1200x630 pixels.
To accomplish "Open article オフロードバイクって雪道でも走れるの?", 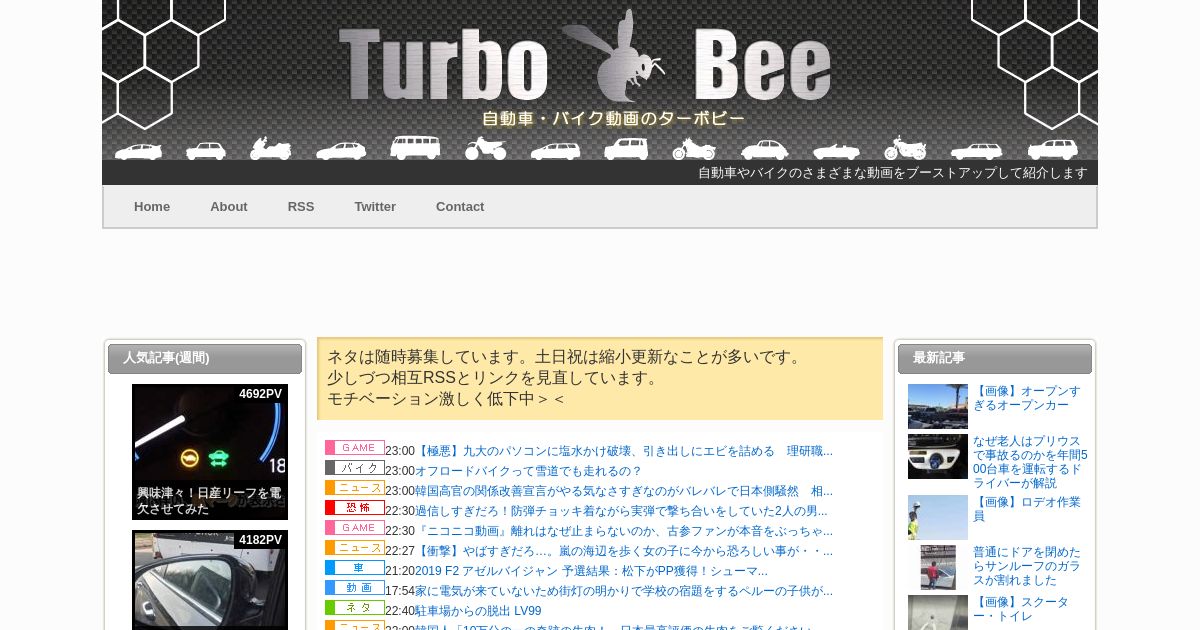I will [x=528, y=471].
